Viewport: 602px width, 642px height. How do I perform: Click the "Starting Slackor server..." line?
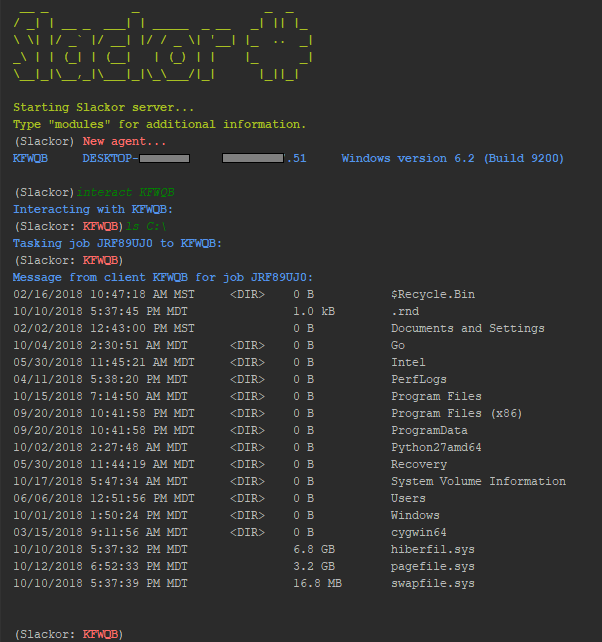104,107
